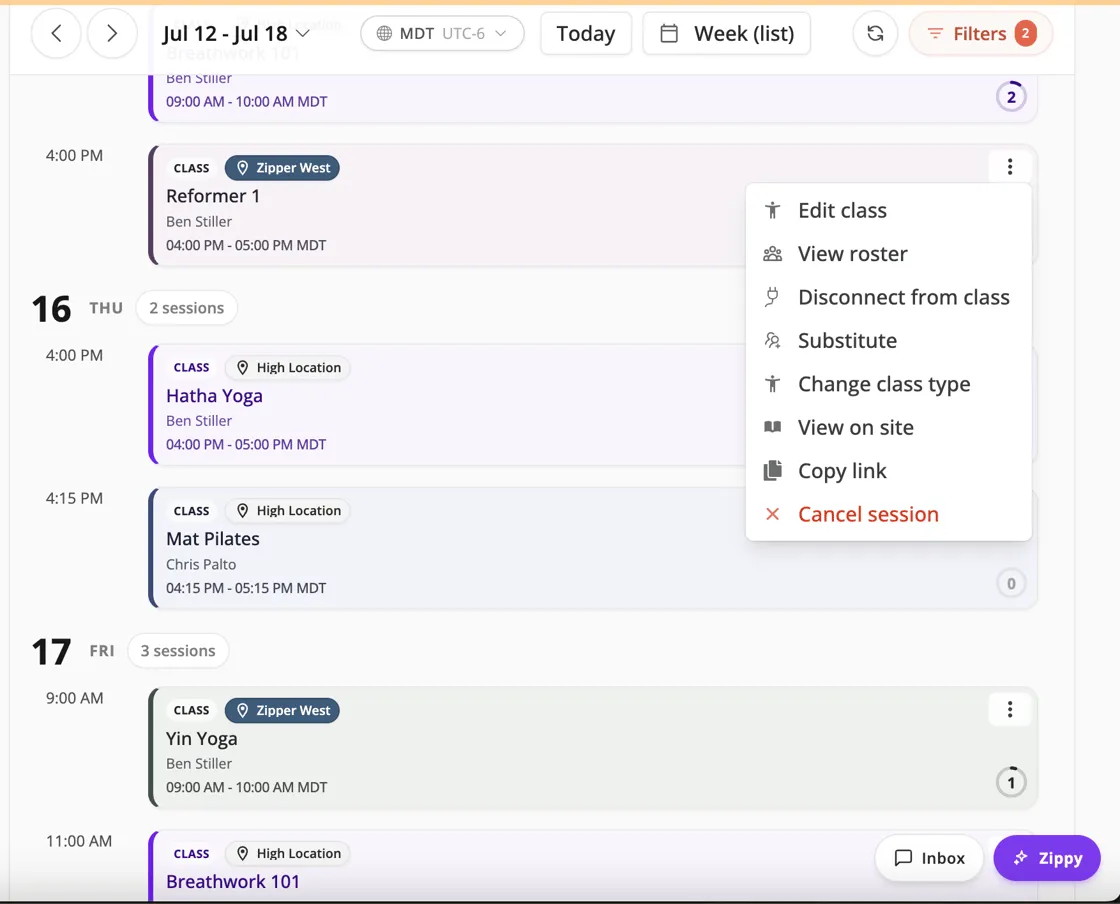Click the three-dot menu on Yin Yoga
The height and width of the screenshot is (904, 1120).
(x=1009, y=709)
